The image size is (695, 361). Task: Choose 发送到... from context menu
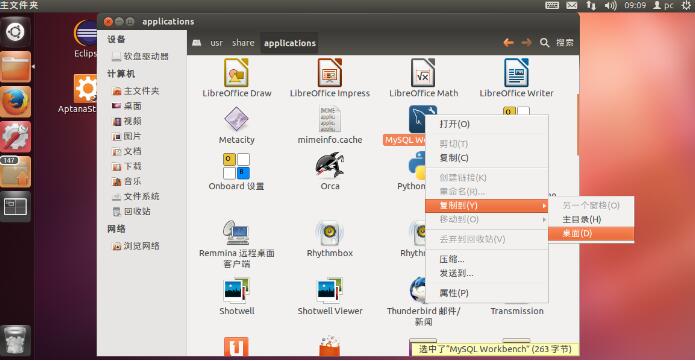coord(487,273)
